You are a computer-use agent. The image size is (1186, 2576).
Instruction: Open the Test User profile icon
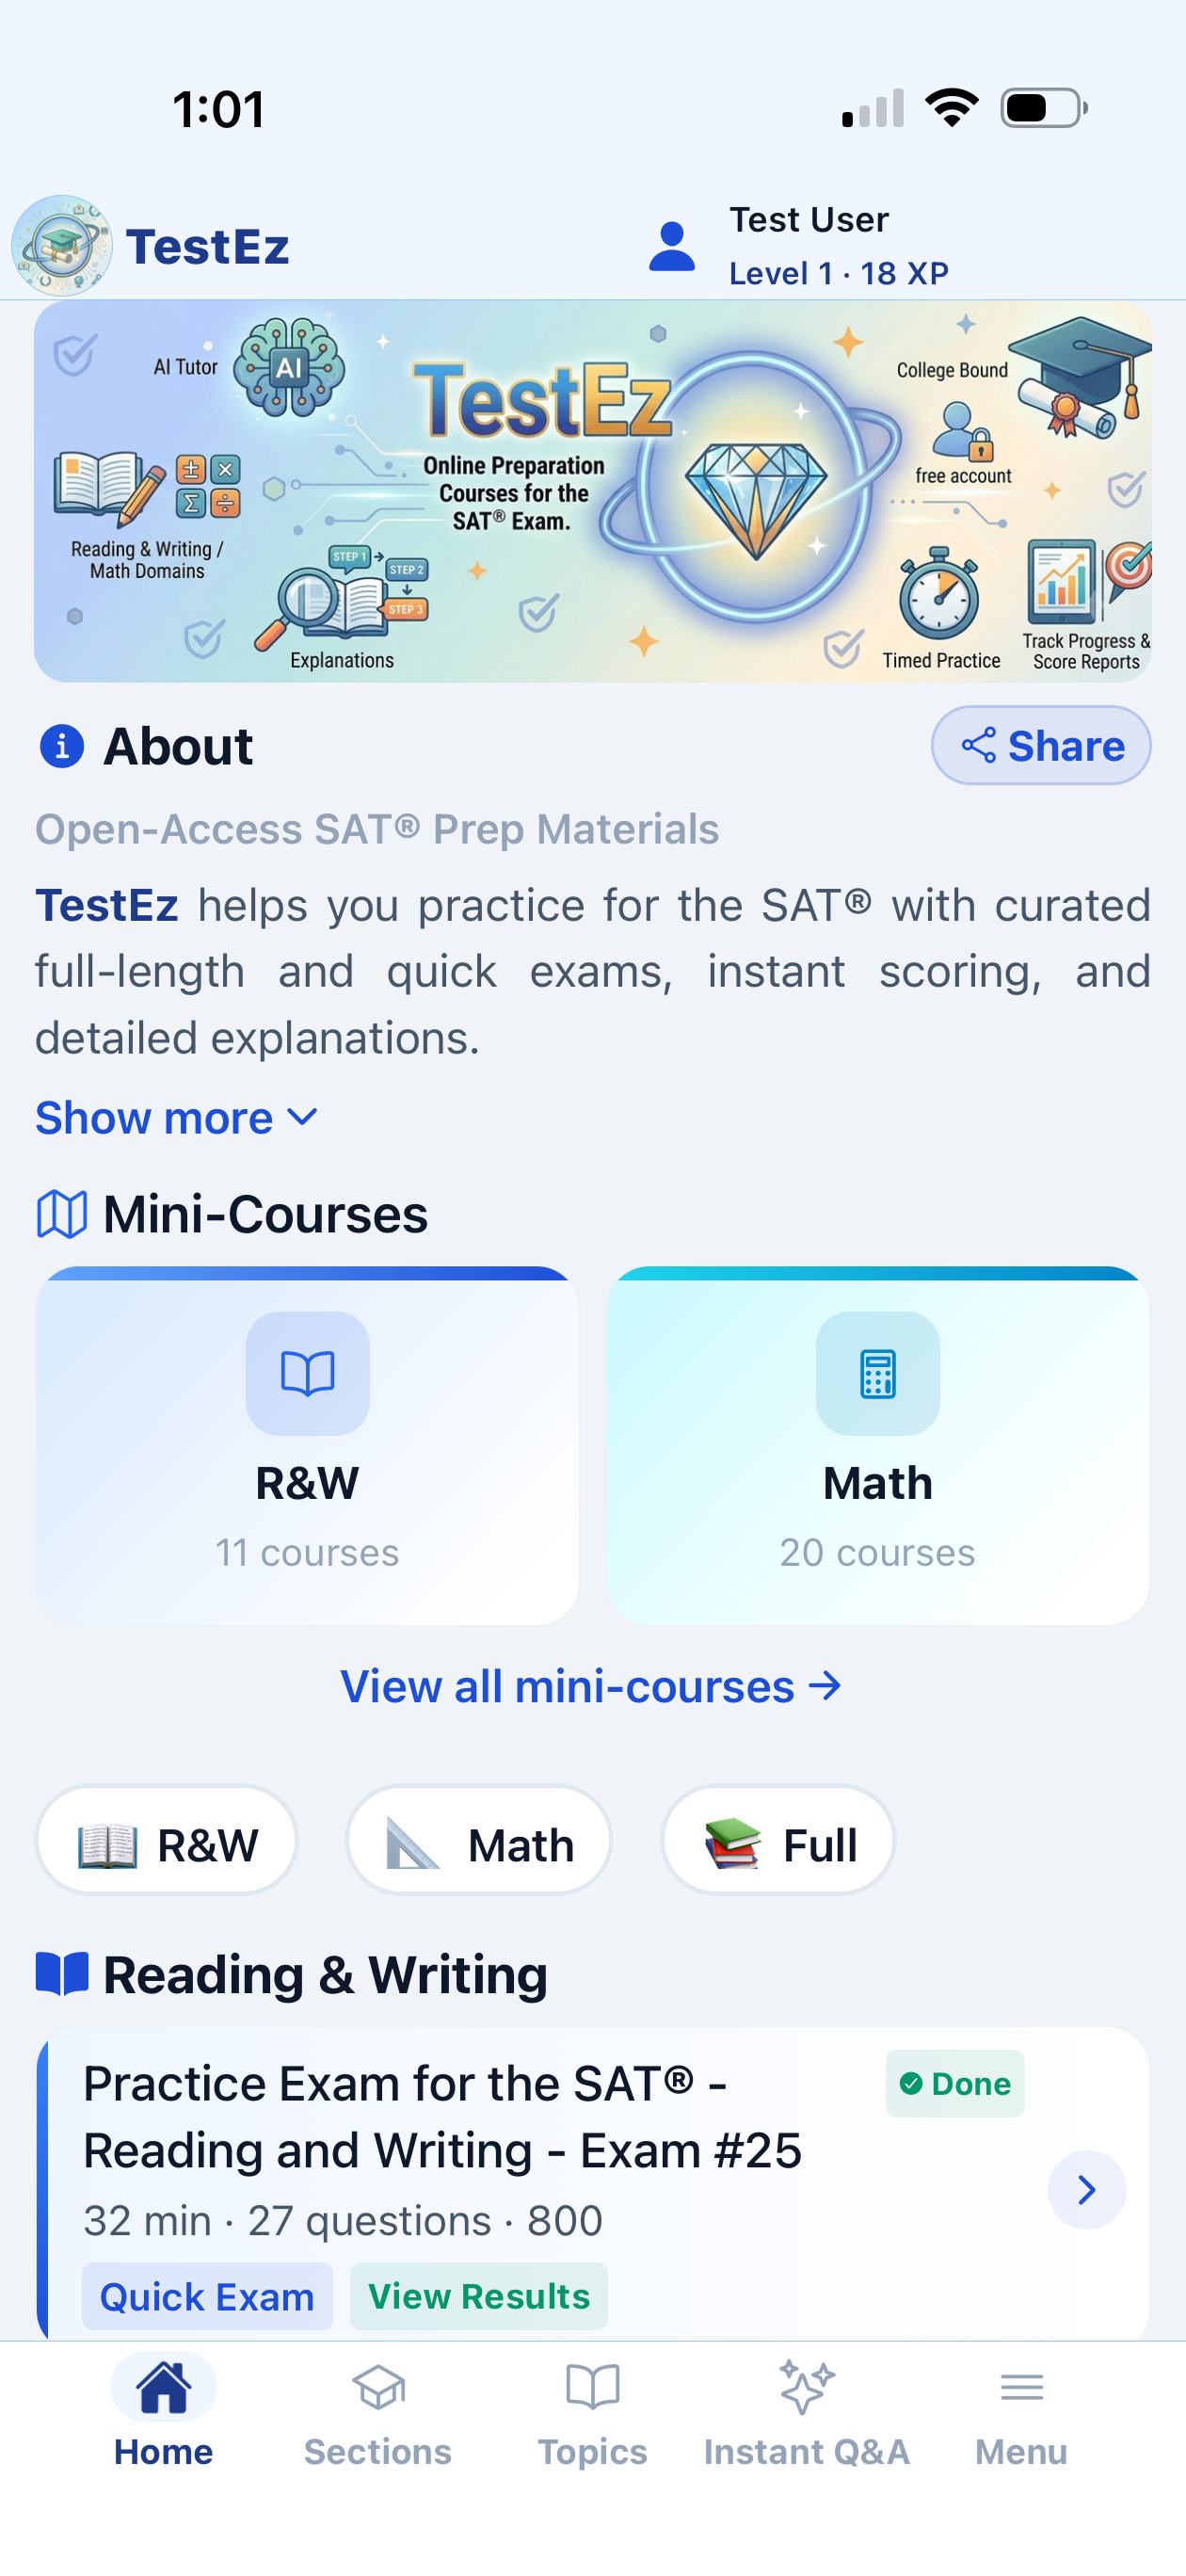coord(672,246)
